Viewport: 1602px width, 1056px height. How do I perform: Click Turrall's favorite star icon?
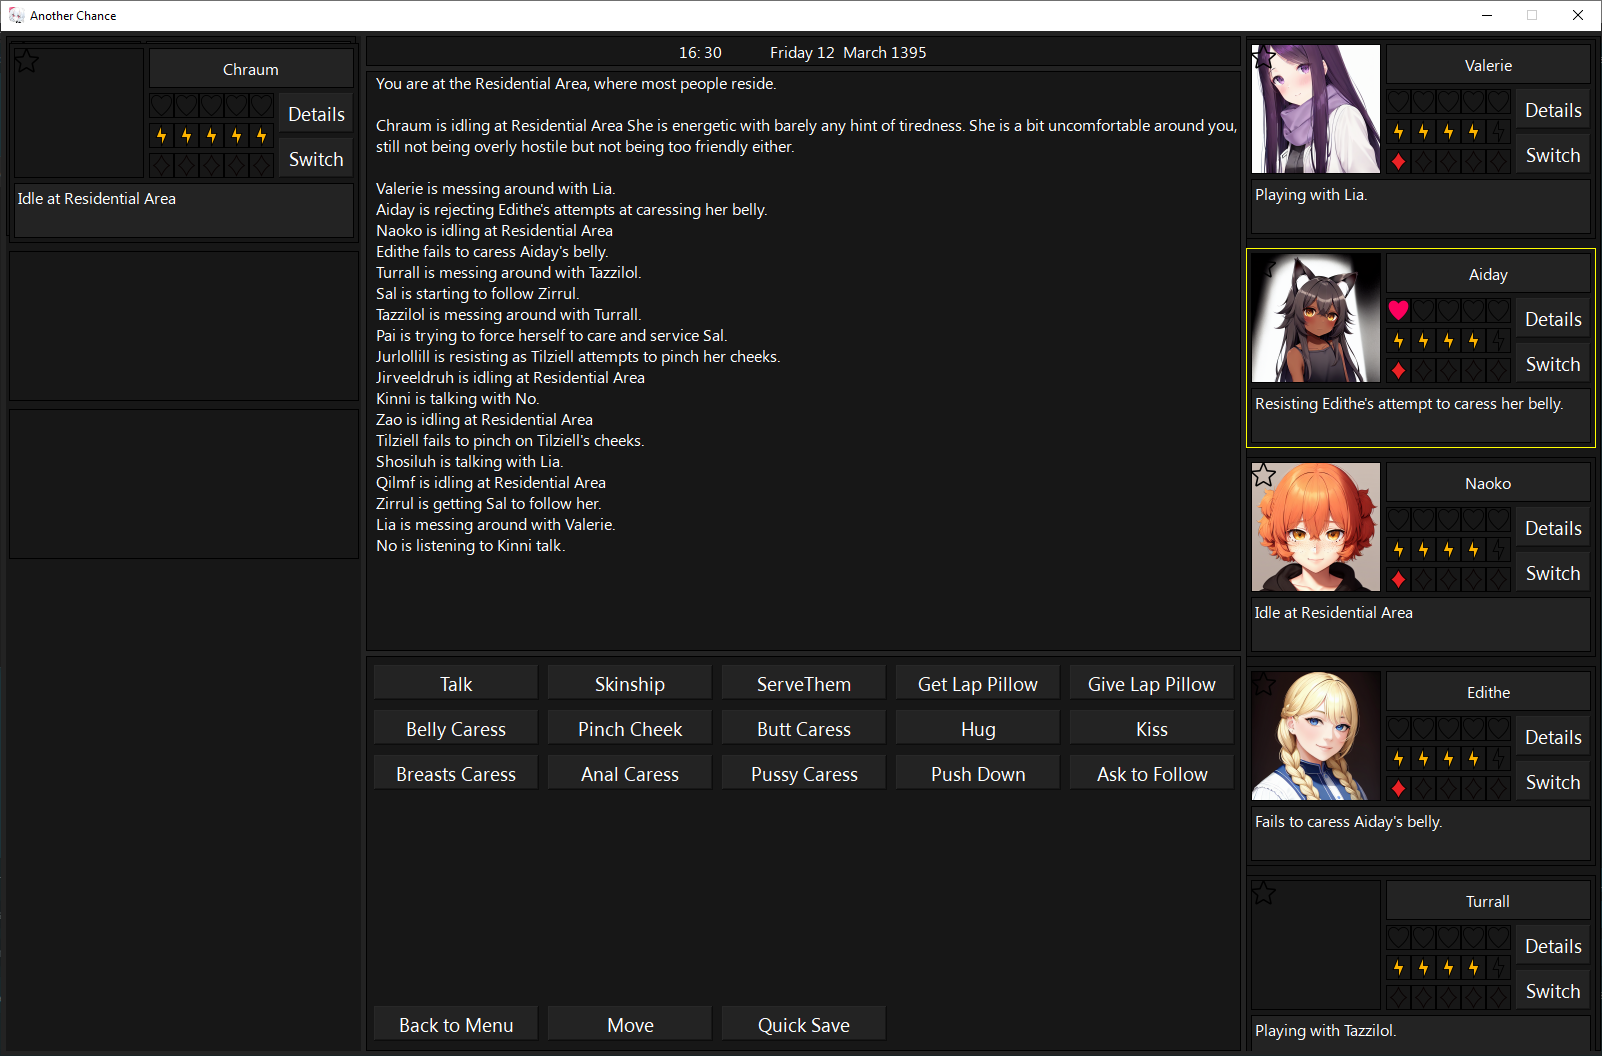[x=1264, y=893]
